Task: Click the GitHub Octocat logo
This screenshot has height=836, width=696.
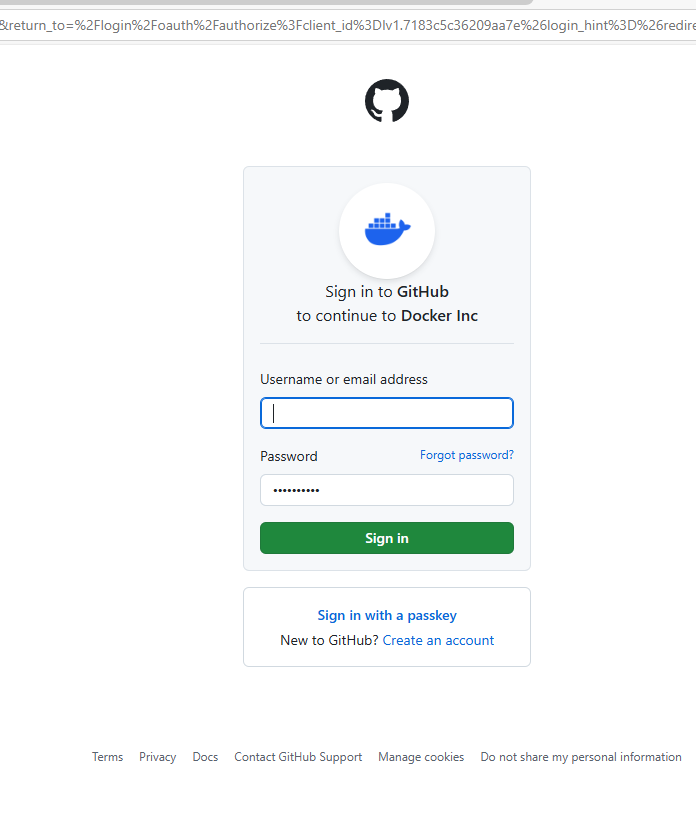Action: coord(387,101)
